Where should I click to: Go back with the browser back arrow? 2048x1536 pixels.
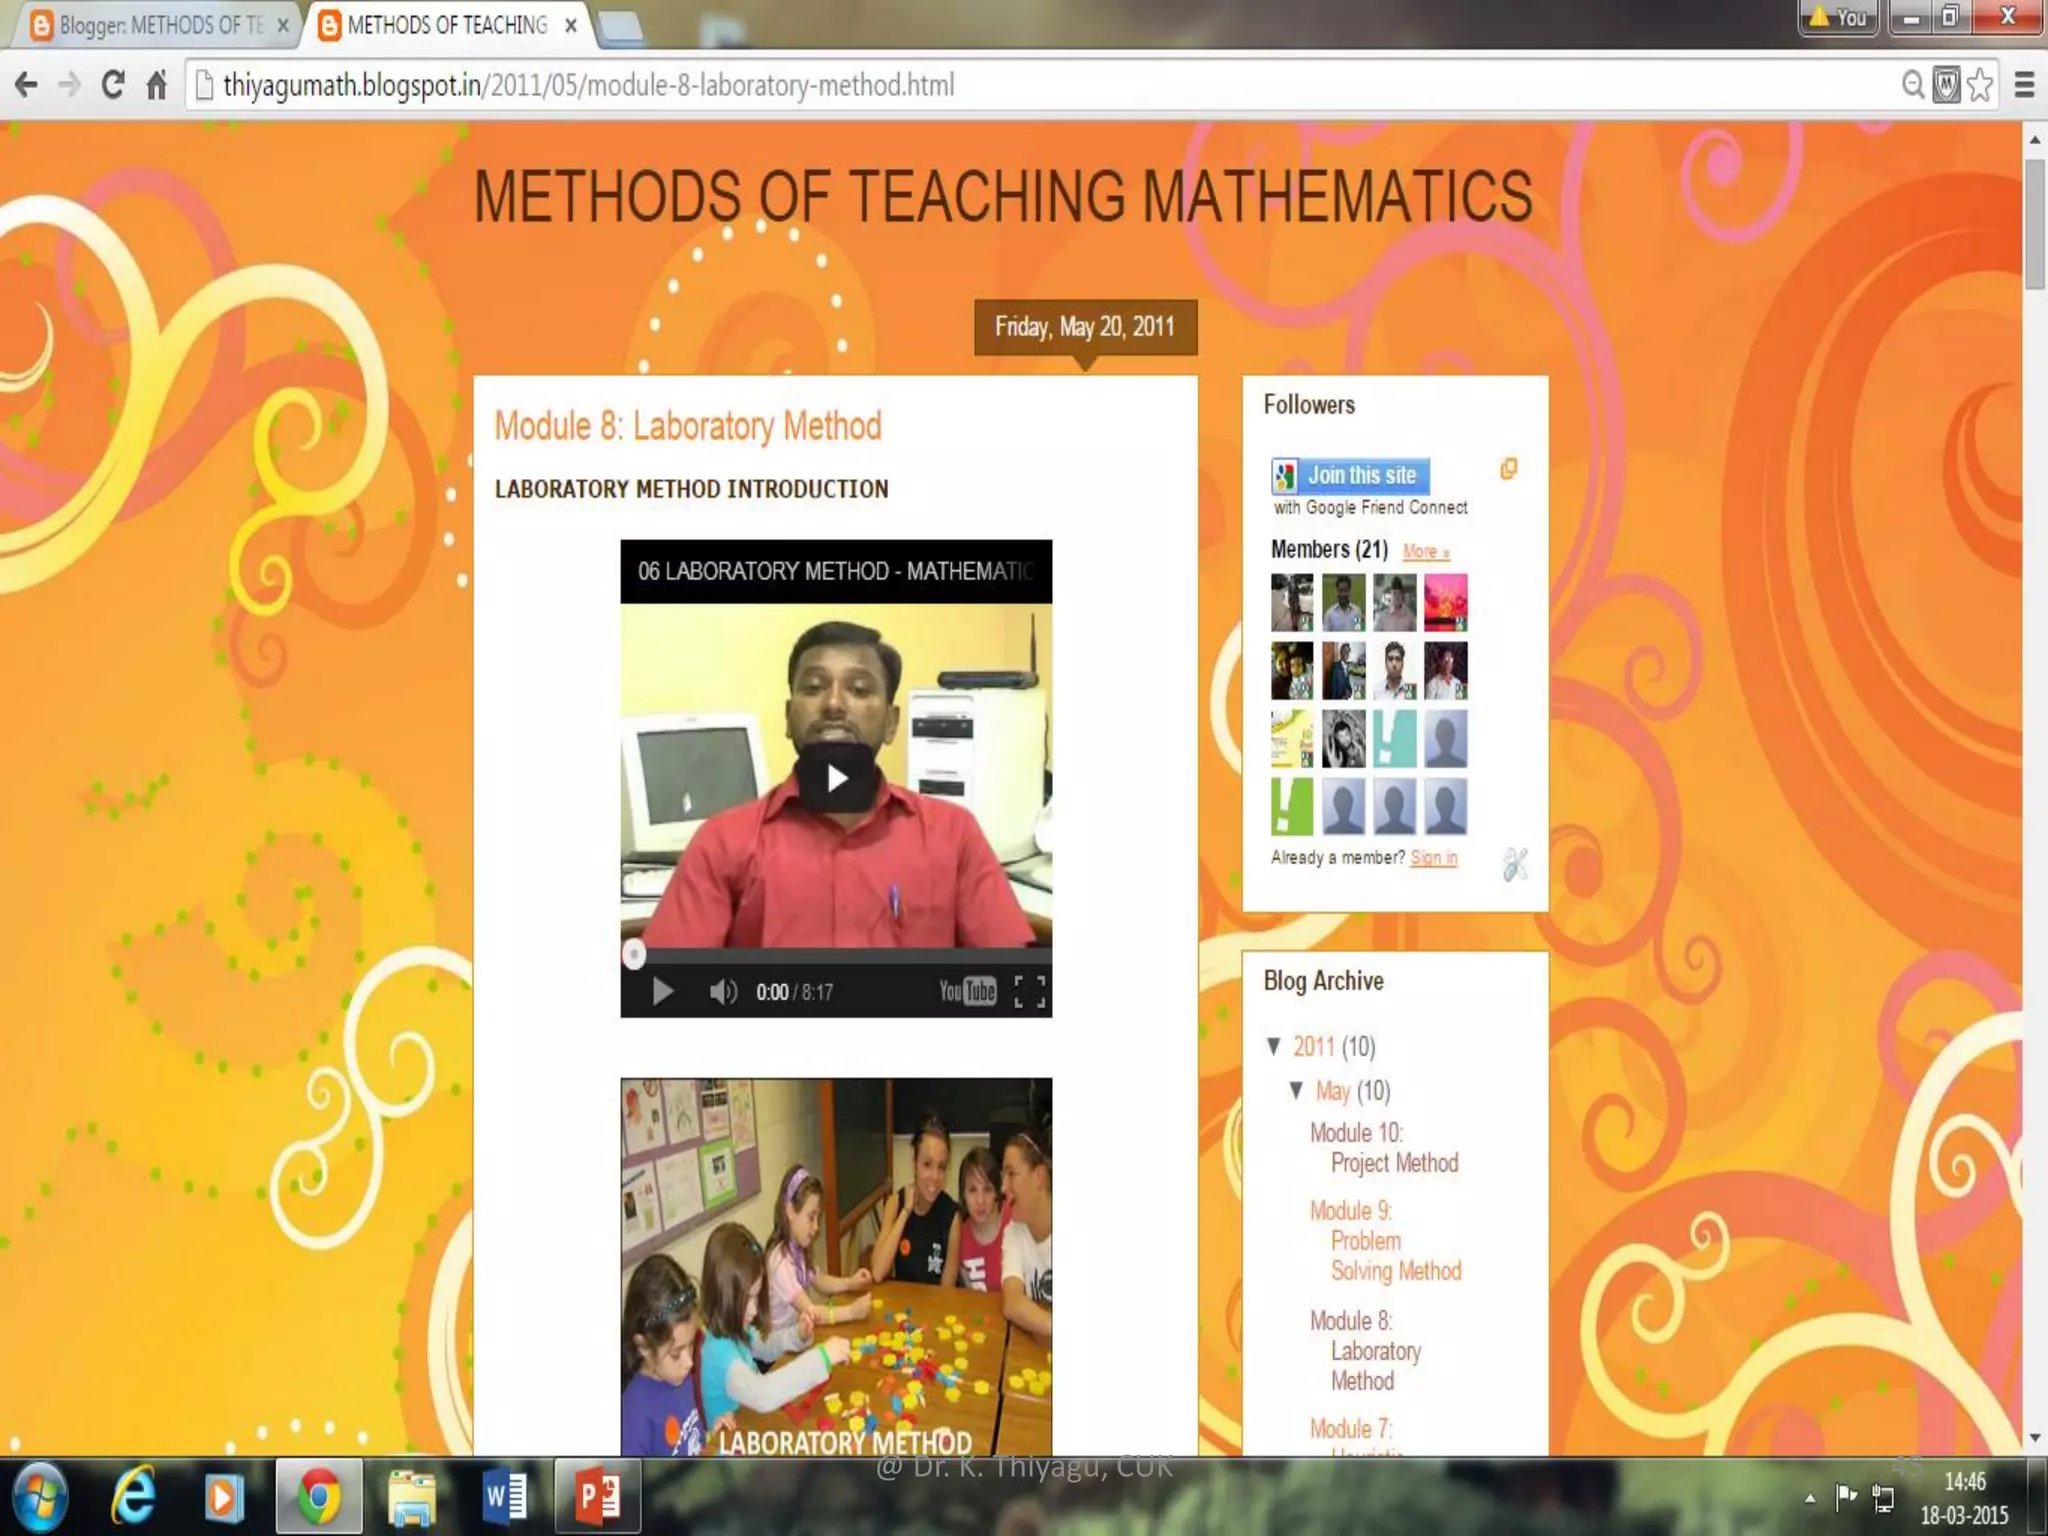(26, 85)
